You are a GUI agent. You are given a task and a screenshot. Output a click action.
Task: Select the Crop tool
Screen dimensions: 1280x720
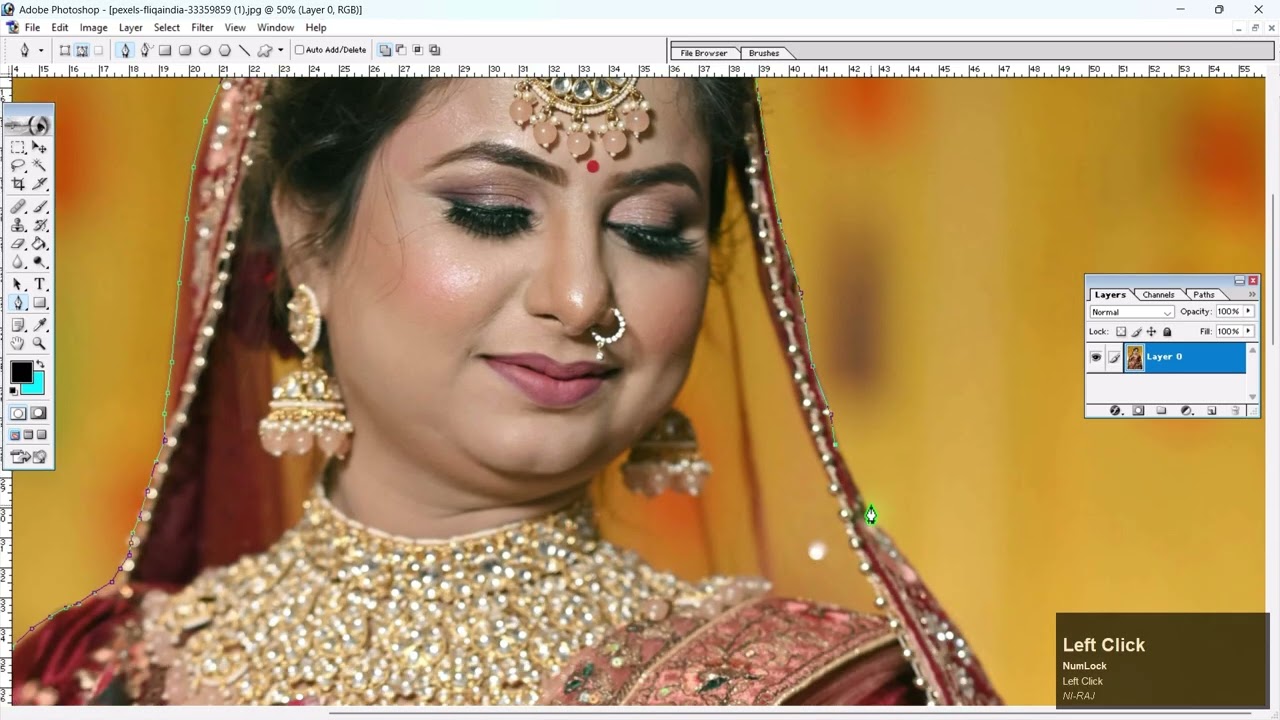point(18,185)
